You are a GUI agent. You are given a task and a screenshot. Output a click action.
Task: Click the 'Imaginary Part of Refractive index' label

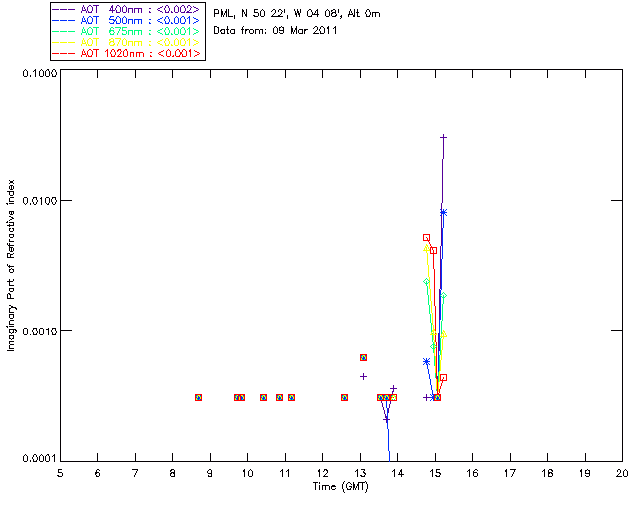[11, 265]
